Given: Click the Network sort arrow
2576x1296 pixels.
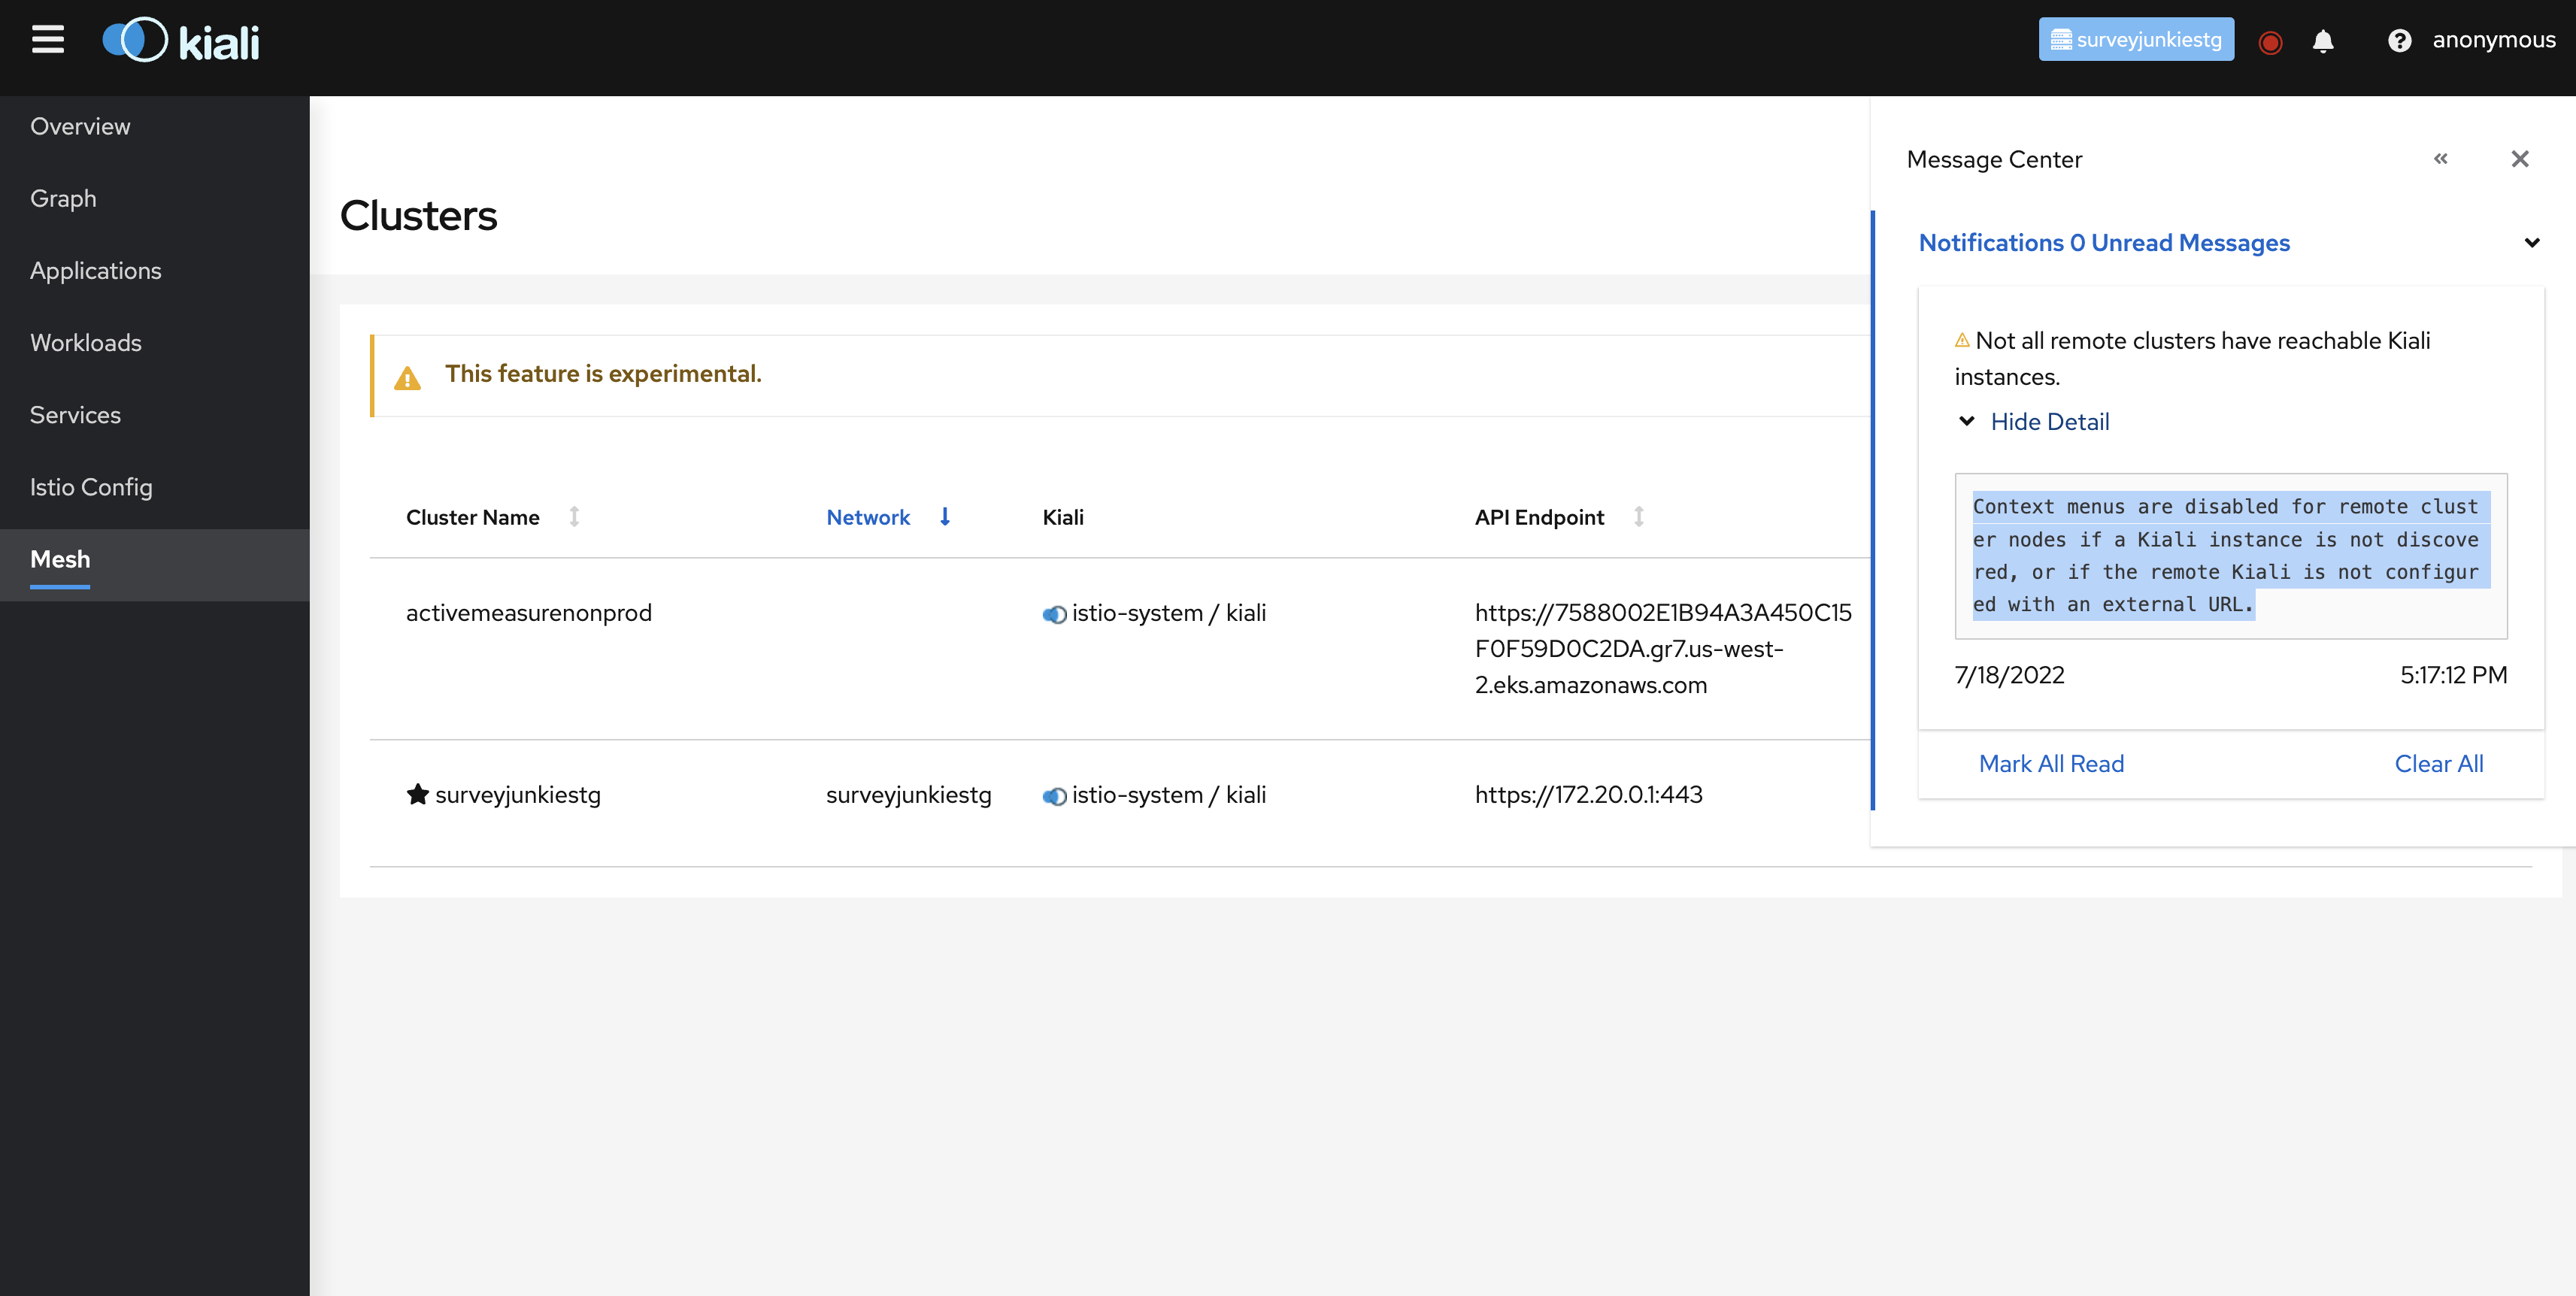Looking at the screenshot, I should point(944,517).
